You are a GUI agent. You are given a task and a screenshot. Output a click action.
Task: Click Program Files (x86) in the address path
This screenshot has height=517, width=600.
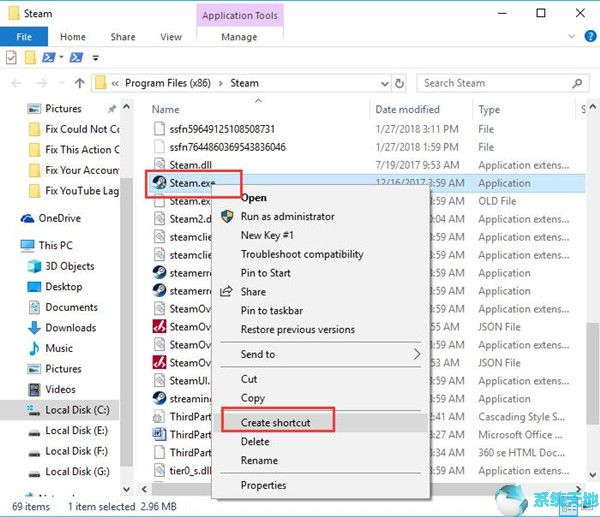168,83
